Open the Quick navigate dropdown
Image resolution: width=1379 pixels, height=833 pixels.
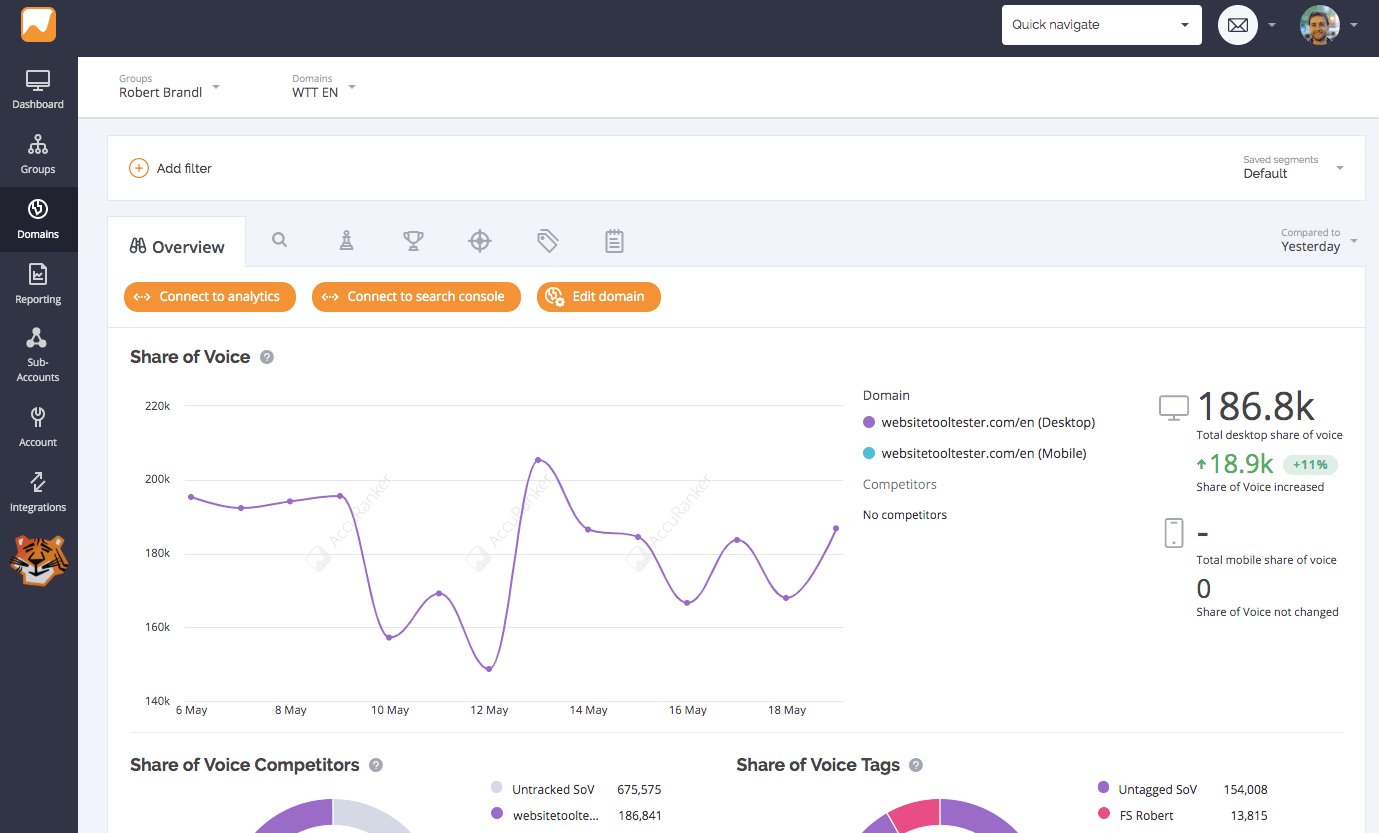click(1102, 25)
